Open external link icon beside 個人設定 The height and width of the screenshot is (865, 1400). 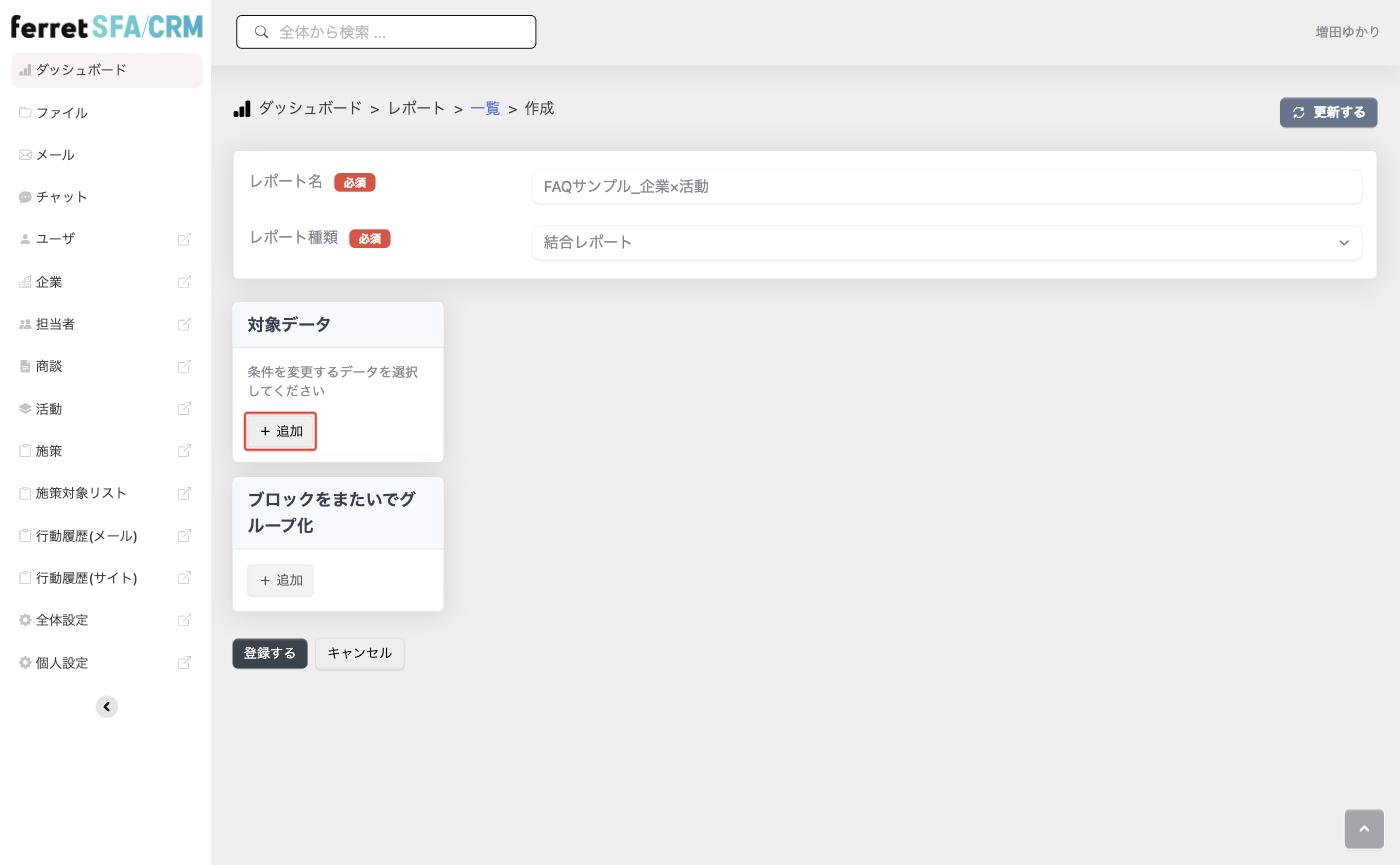point(184,663)
